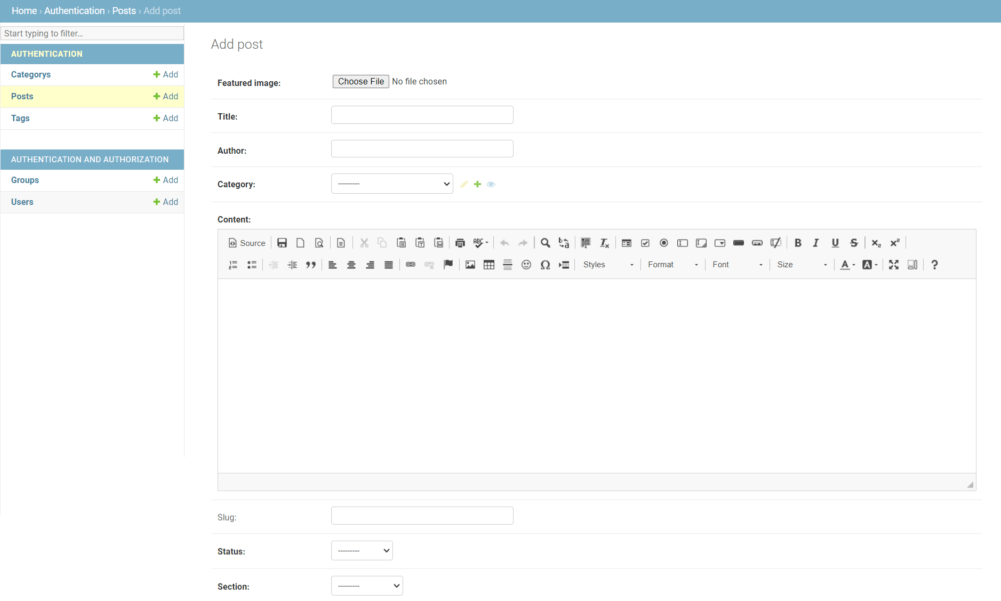Click the Remove Format icon
The height and width of the screenshot is (601, 1001).
click(x=604, y=243)
